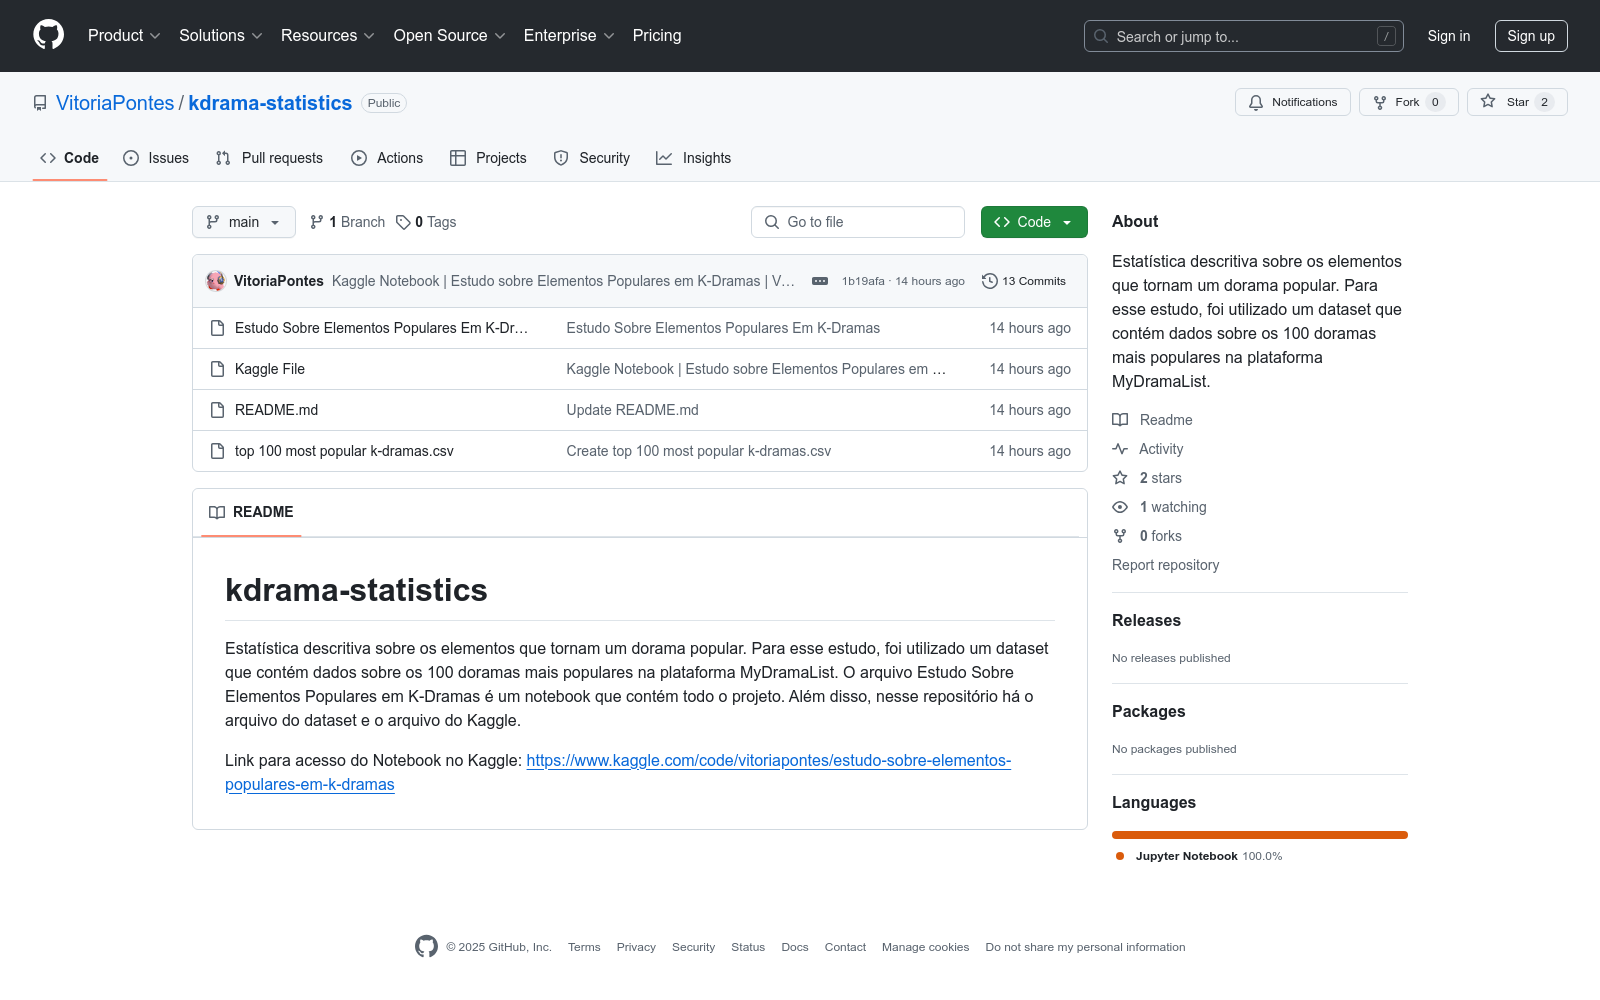Open Docs link in footer

(795, 947)
